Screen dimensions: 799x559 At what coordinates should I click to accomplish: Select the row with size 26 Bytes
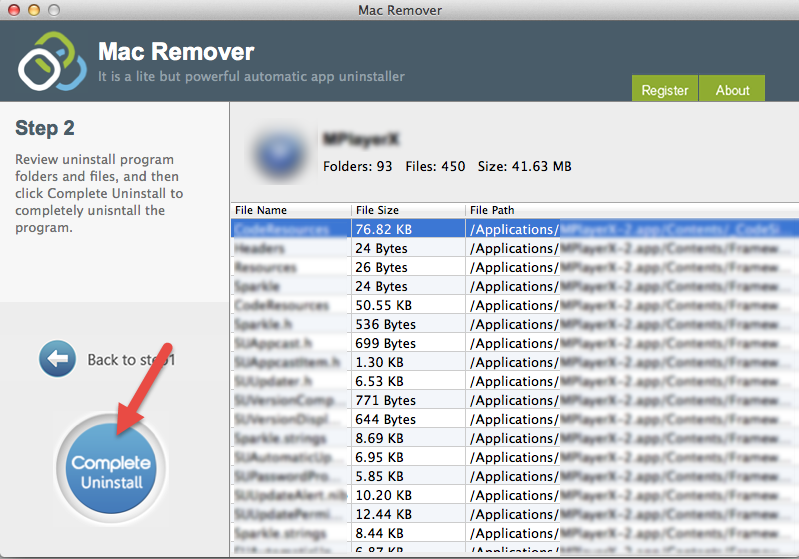point(515,268)
